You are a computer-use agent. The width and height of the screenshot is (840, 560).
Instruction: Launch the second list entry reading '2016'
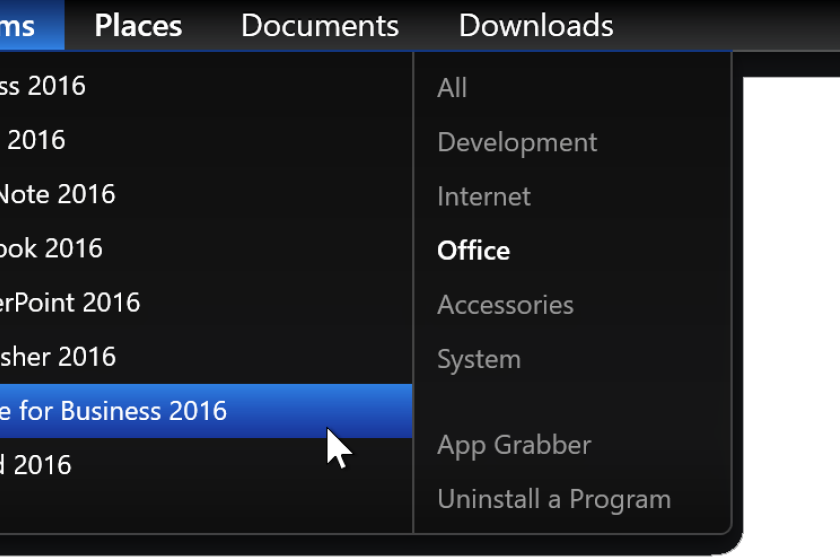pyautogui.click(x=206, y=140)
